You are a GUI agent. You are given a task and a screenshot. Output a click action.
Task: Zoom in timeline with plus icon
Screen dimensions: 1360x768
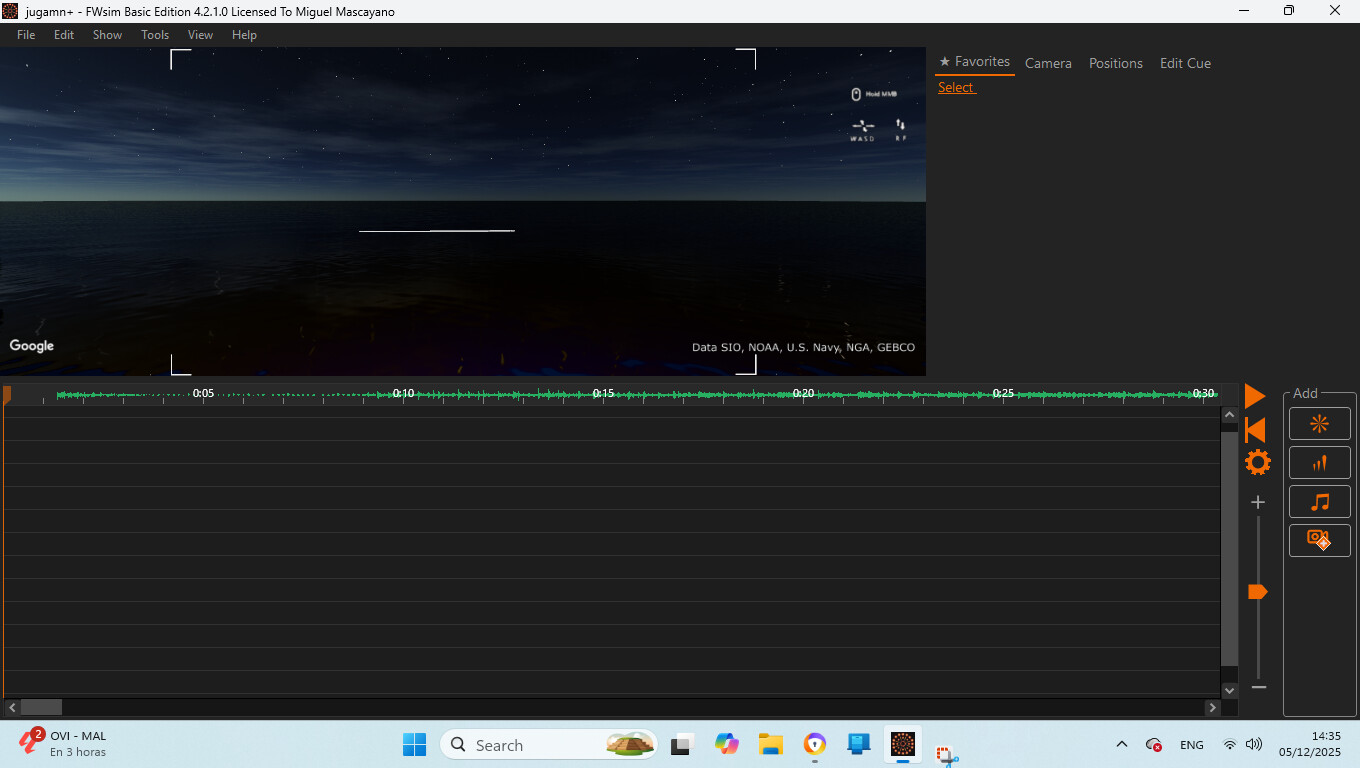tap(1258, 502)
